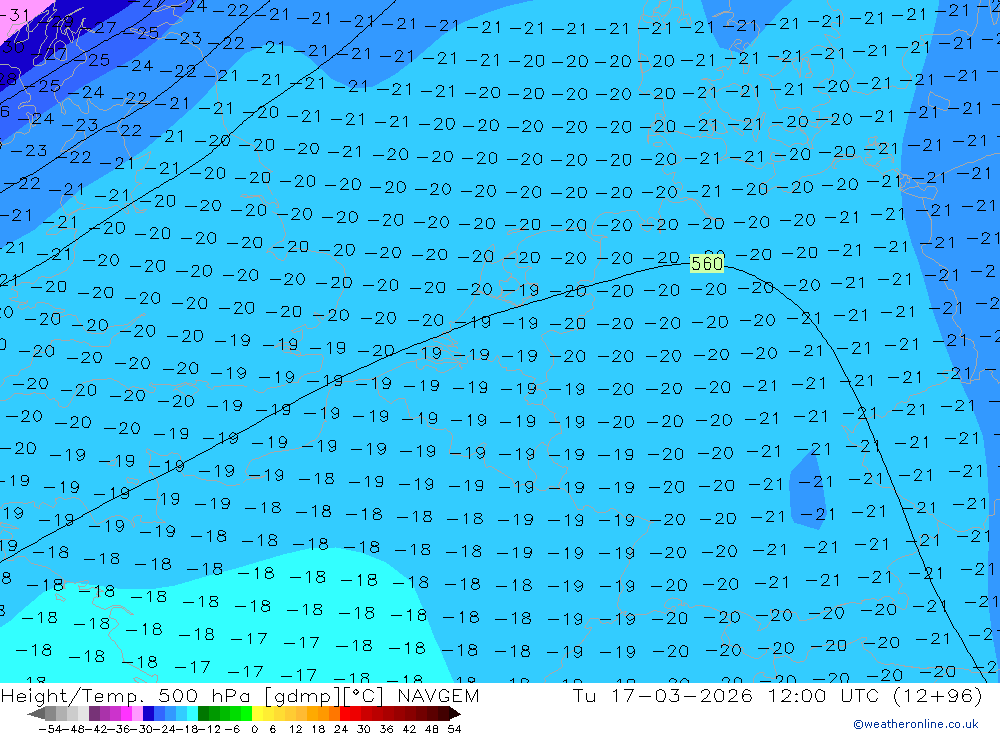Click the dark green swatch above -18
Viewport: 1000px width, 733px height.
tap(203, 714)
